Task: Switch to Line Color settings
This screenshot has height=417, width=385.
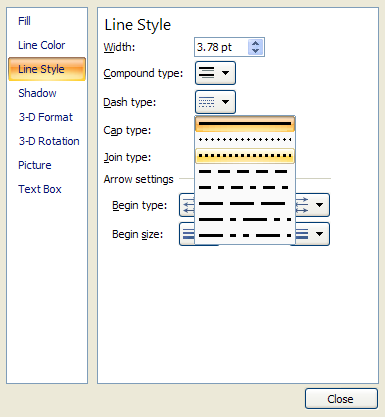Action: [x=42, y=45]
